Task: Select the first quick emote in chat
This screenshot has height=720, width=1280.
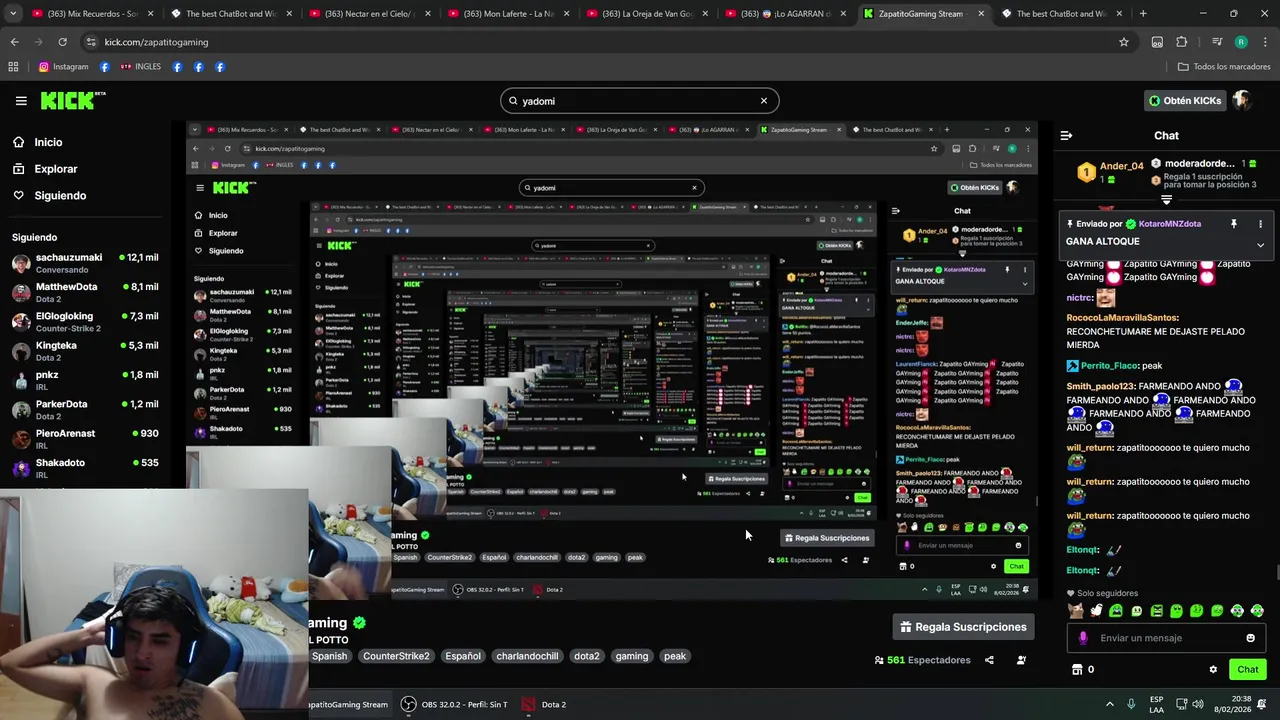Action: (1076, 611)
